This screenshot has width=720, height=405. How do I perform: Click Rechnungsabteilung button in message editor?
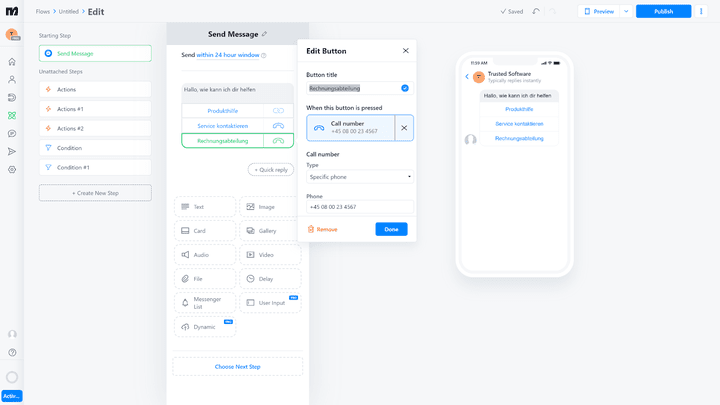click(x=223, y=141)
